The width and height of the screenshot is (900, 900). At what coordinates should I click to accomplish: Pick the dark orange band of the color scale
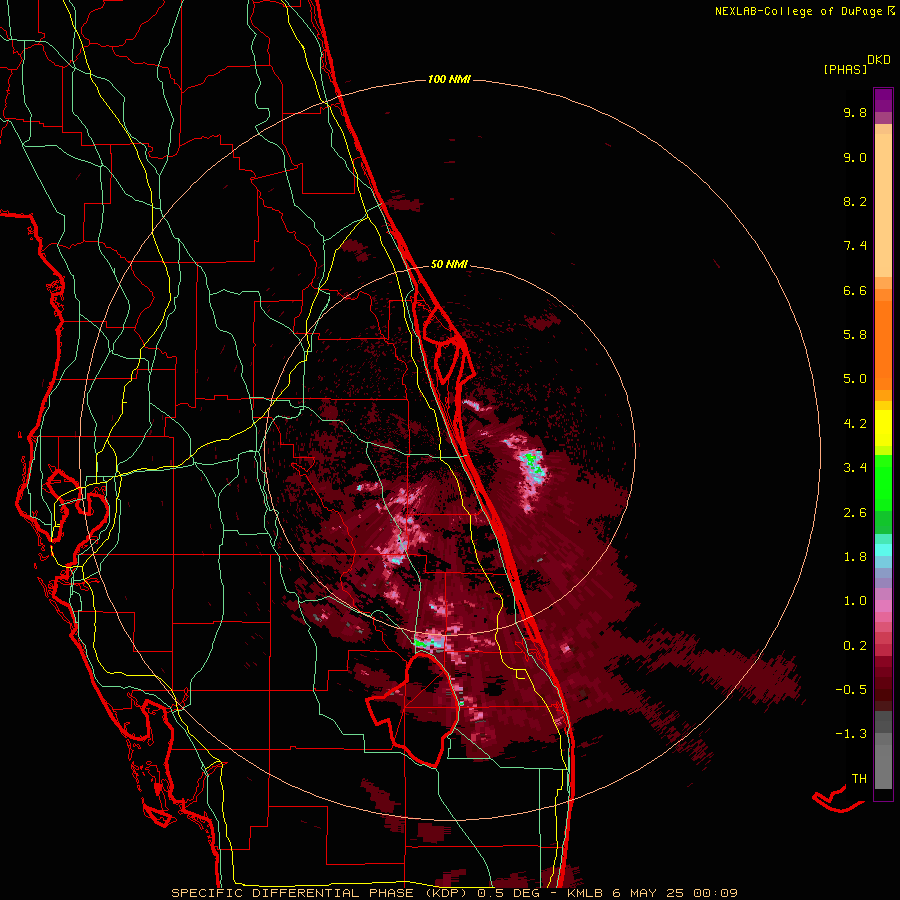pyautogui.click(x=883, y=344)
